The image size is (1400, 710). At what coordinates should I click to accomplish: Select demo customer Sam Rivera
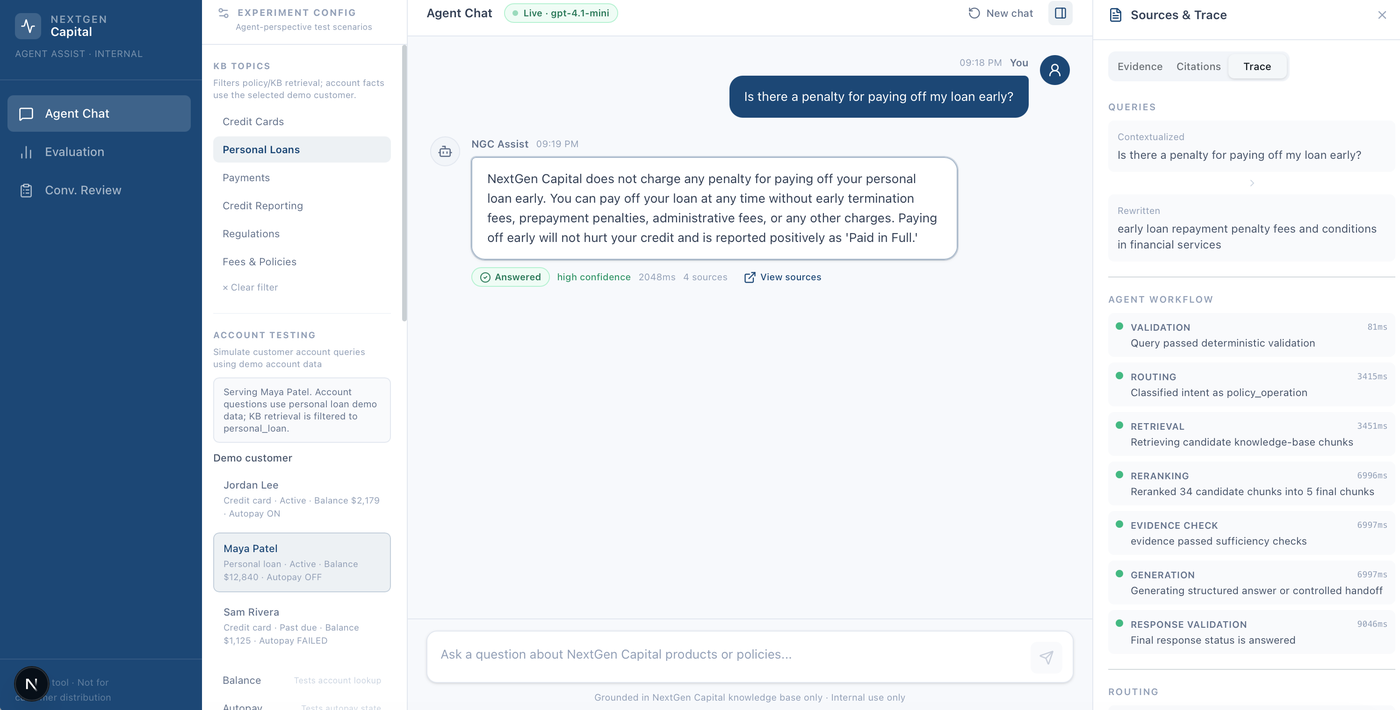302,625
